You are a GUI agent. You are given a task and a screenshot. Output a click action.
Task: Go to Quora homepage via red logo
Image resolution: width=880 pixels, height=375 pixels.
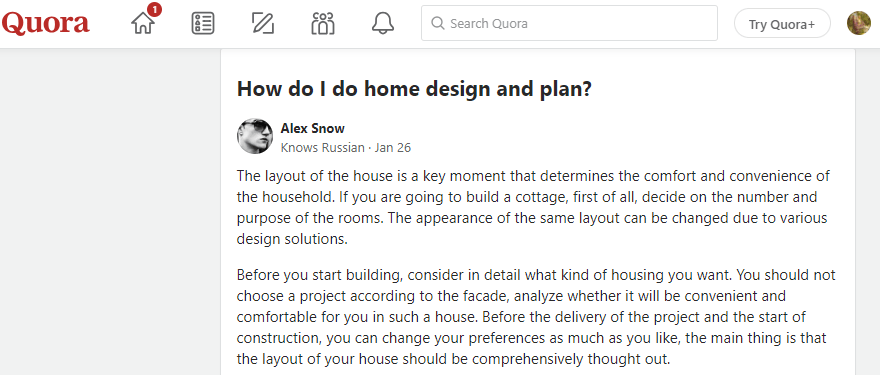click(x=45, y=24)
